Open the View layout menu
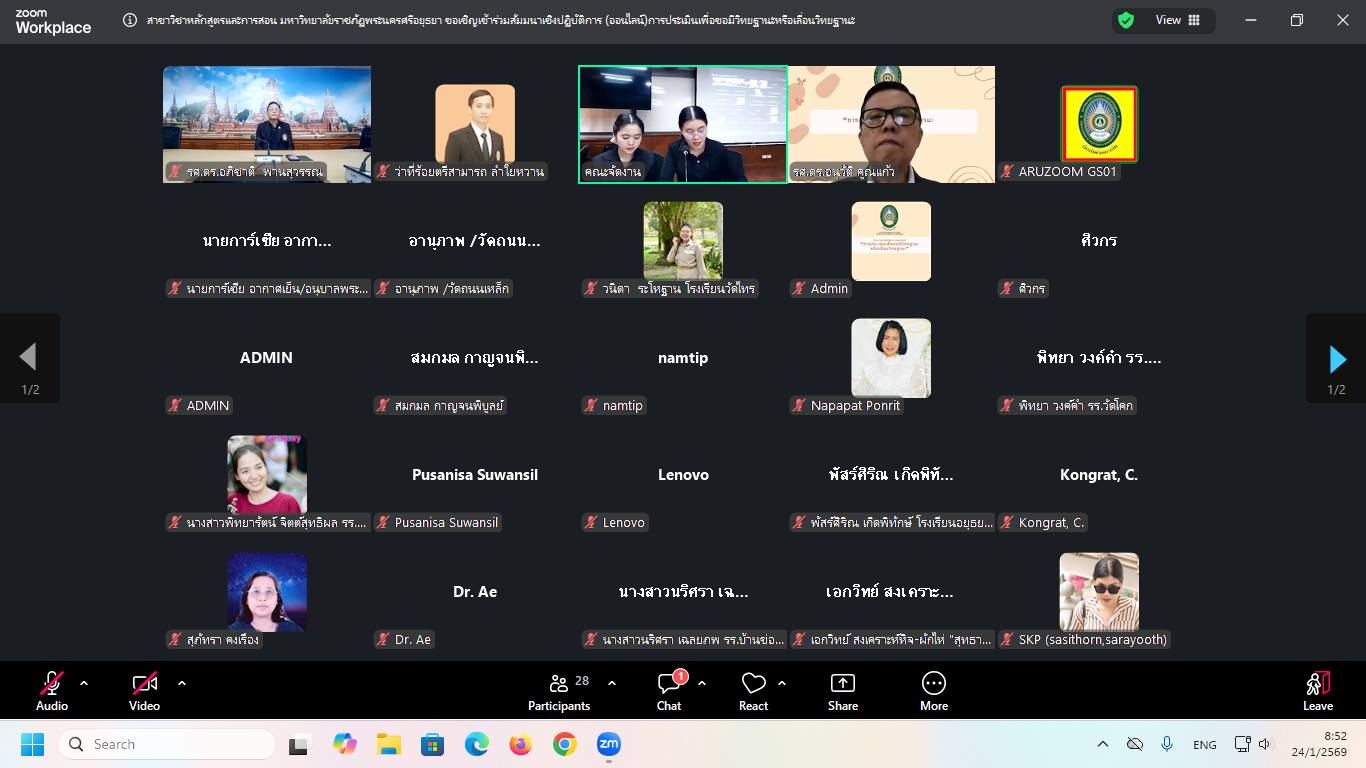This screenshot has height=768, width=1366. tap(1179, 20)
